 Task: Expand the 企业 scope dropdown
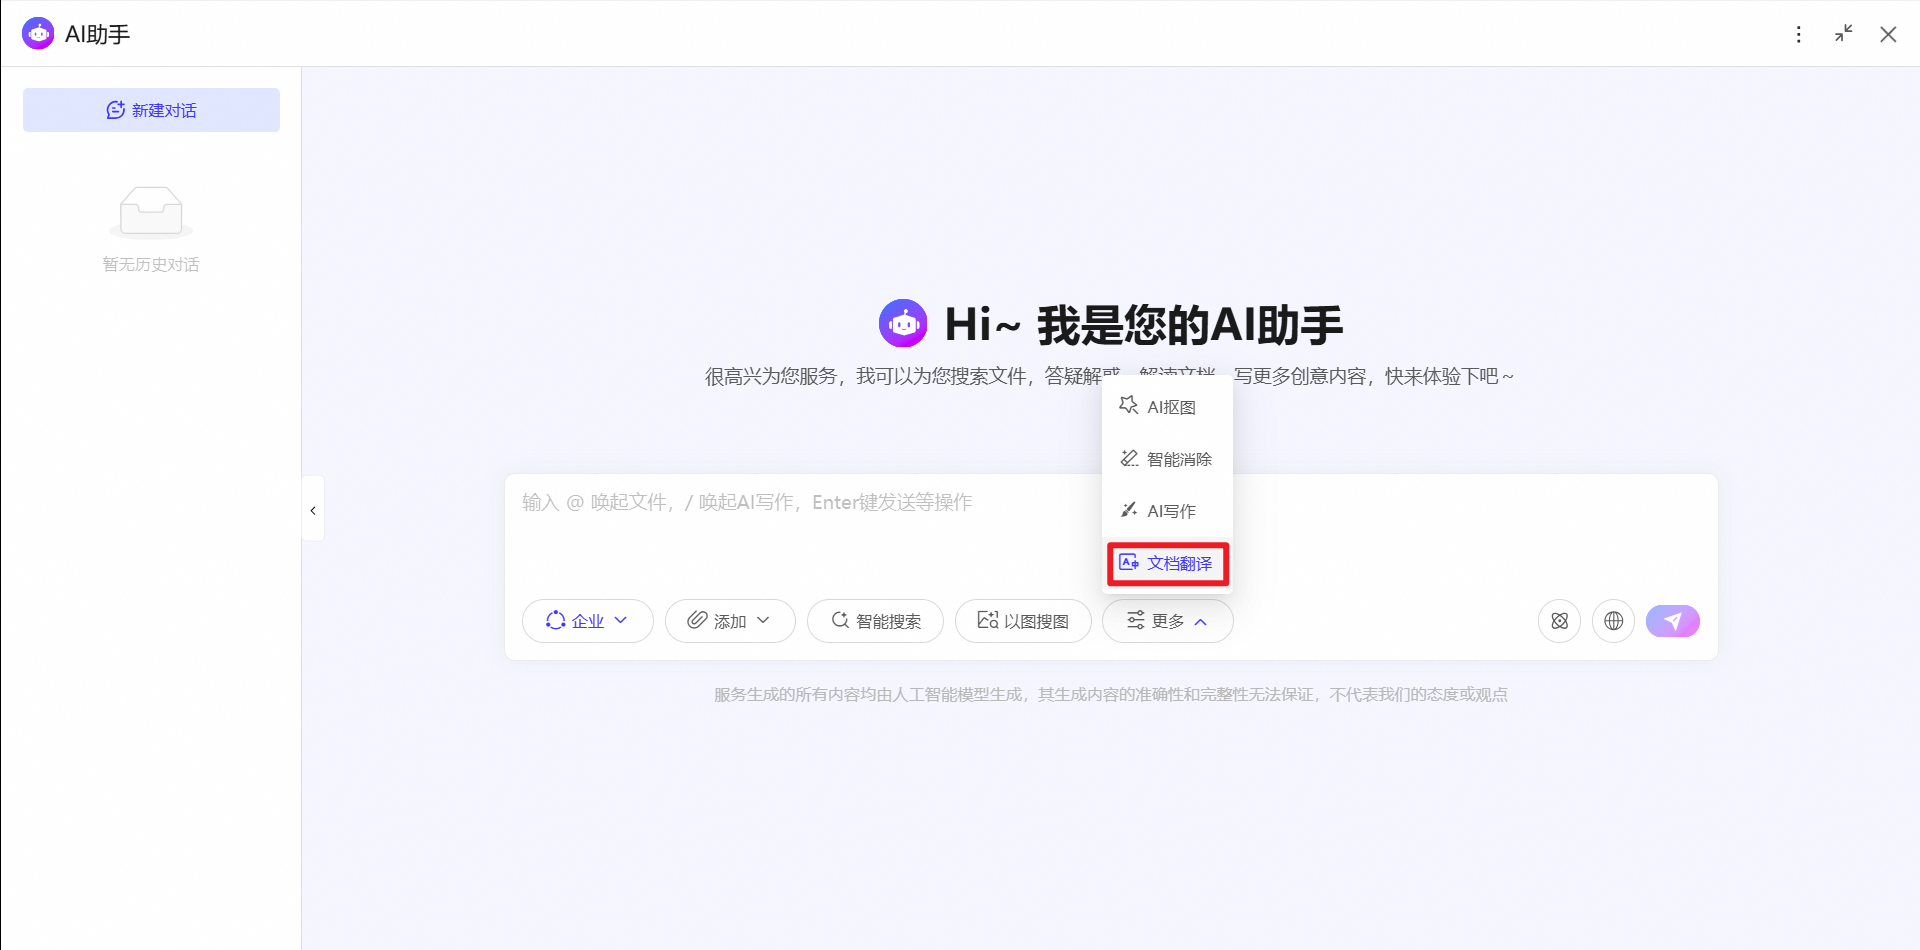tap(588, 621)
